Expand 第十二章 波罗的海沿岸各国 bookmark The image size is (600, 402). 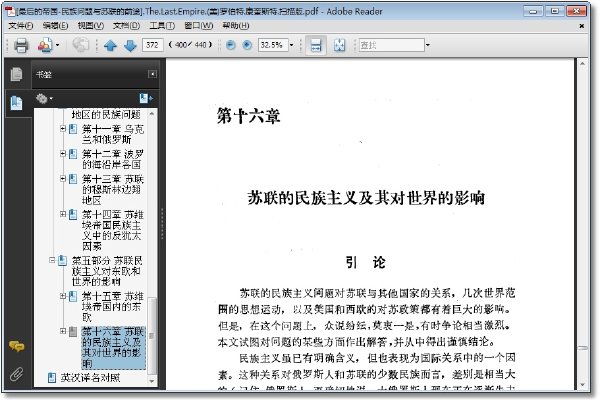pos(63,154)
